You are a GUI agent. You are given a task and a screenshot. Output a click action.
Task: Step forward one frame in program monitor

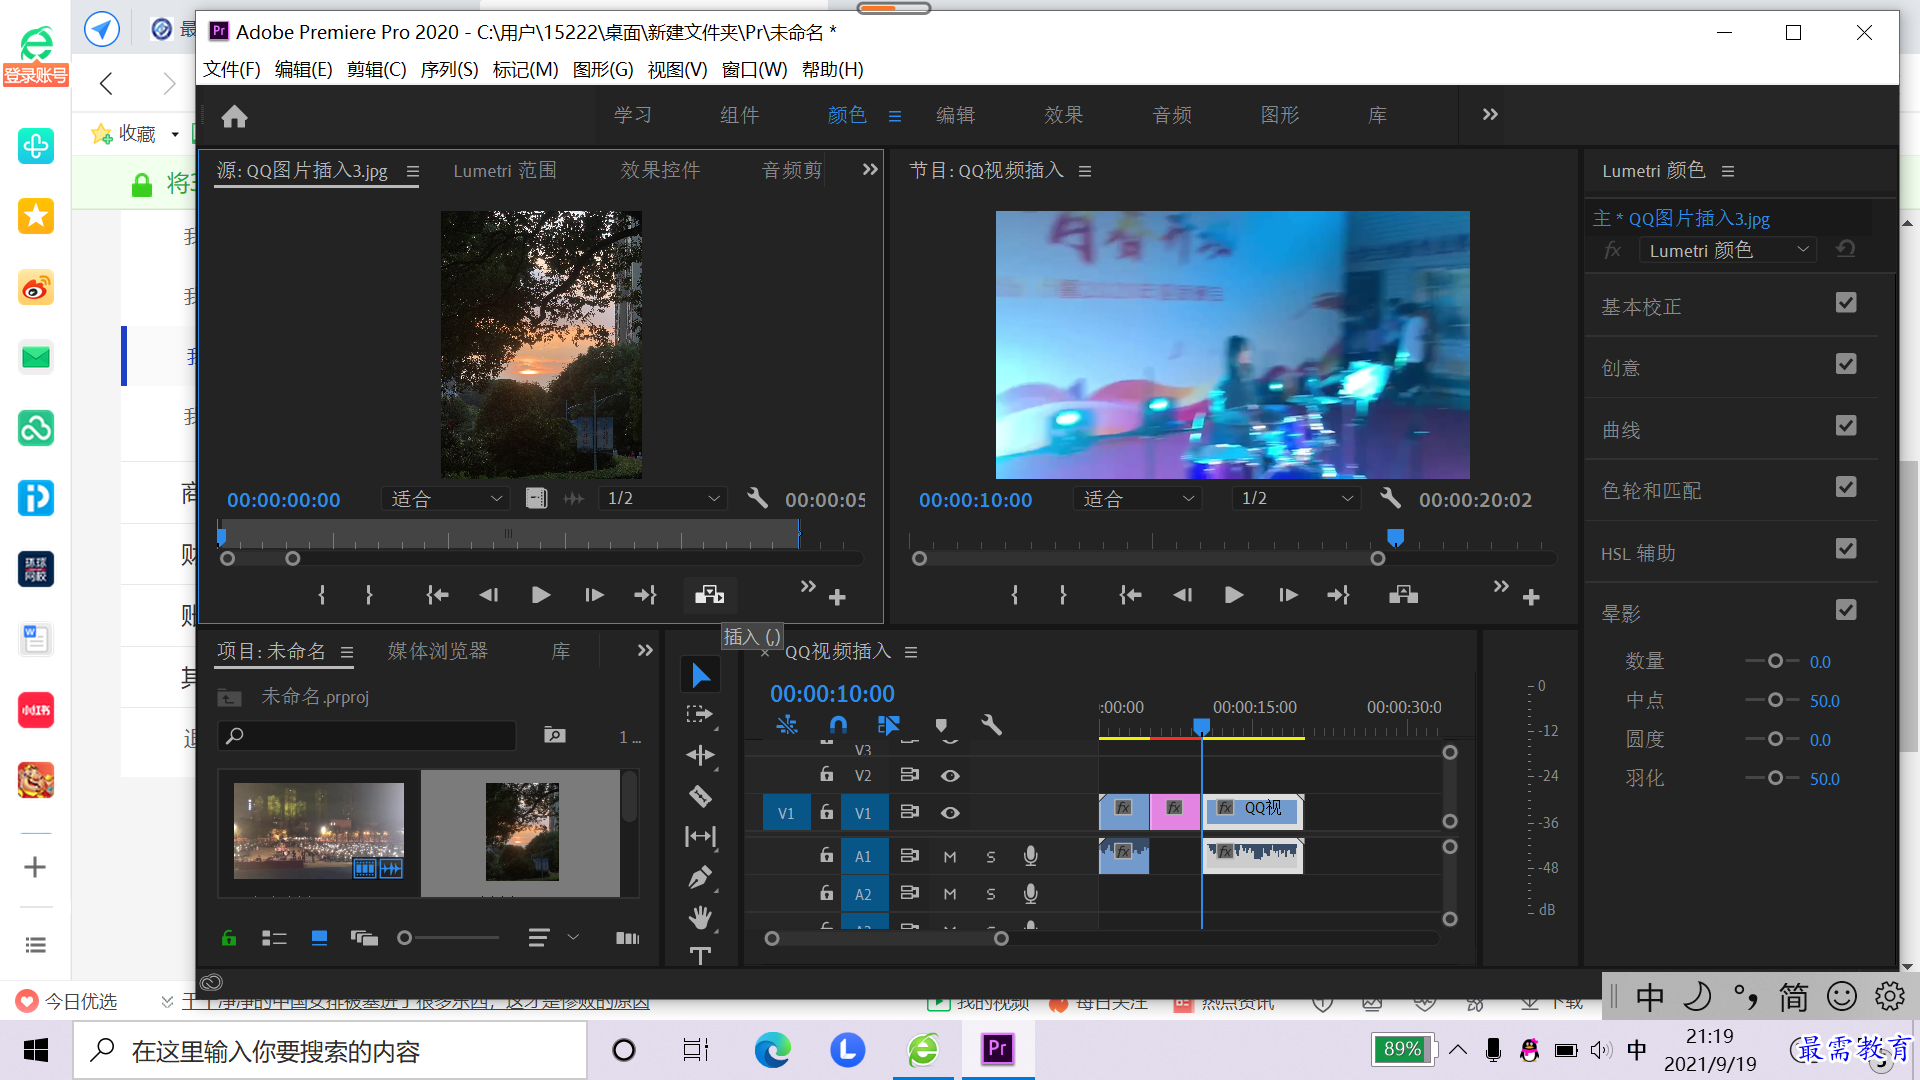(1288, 595)
